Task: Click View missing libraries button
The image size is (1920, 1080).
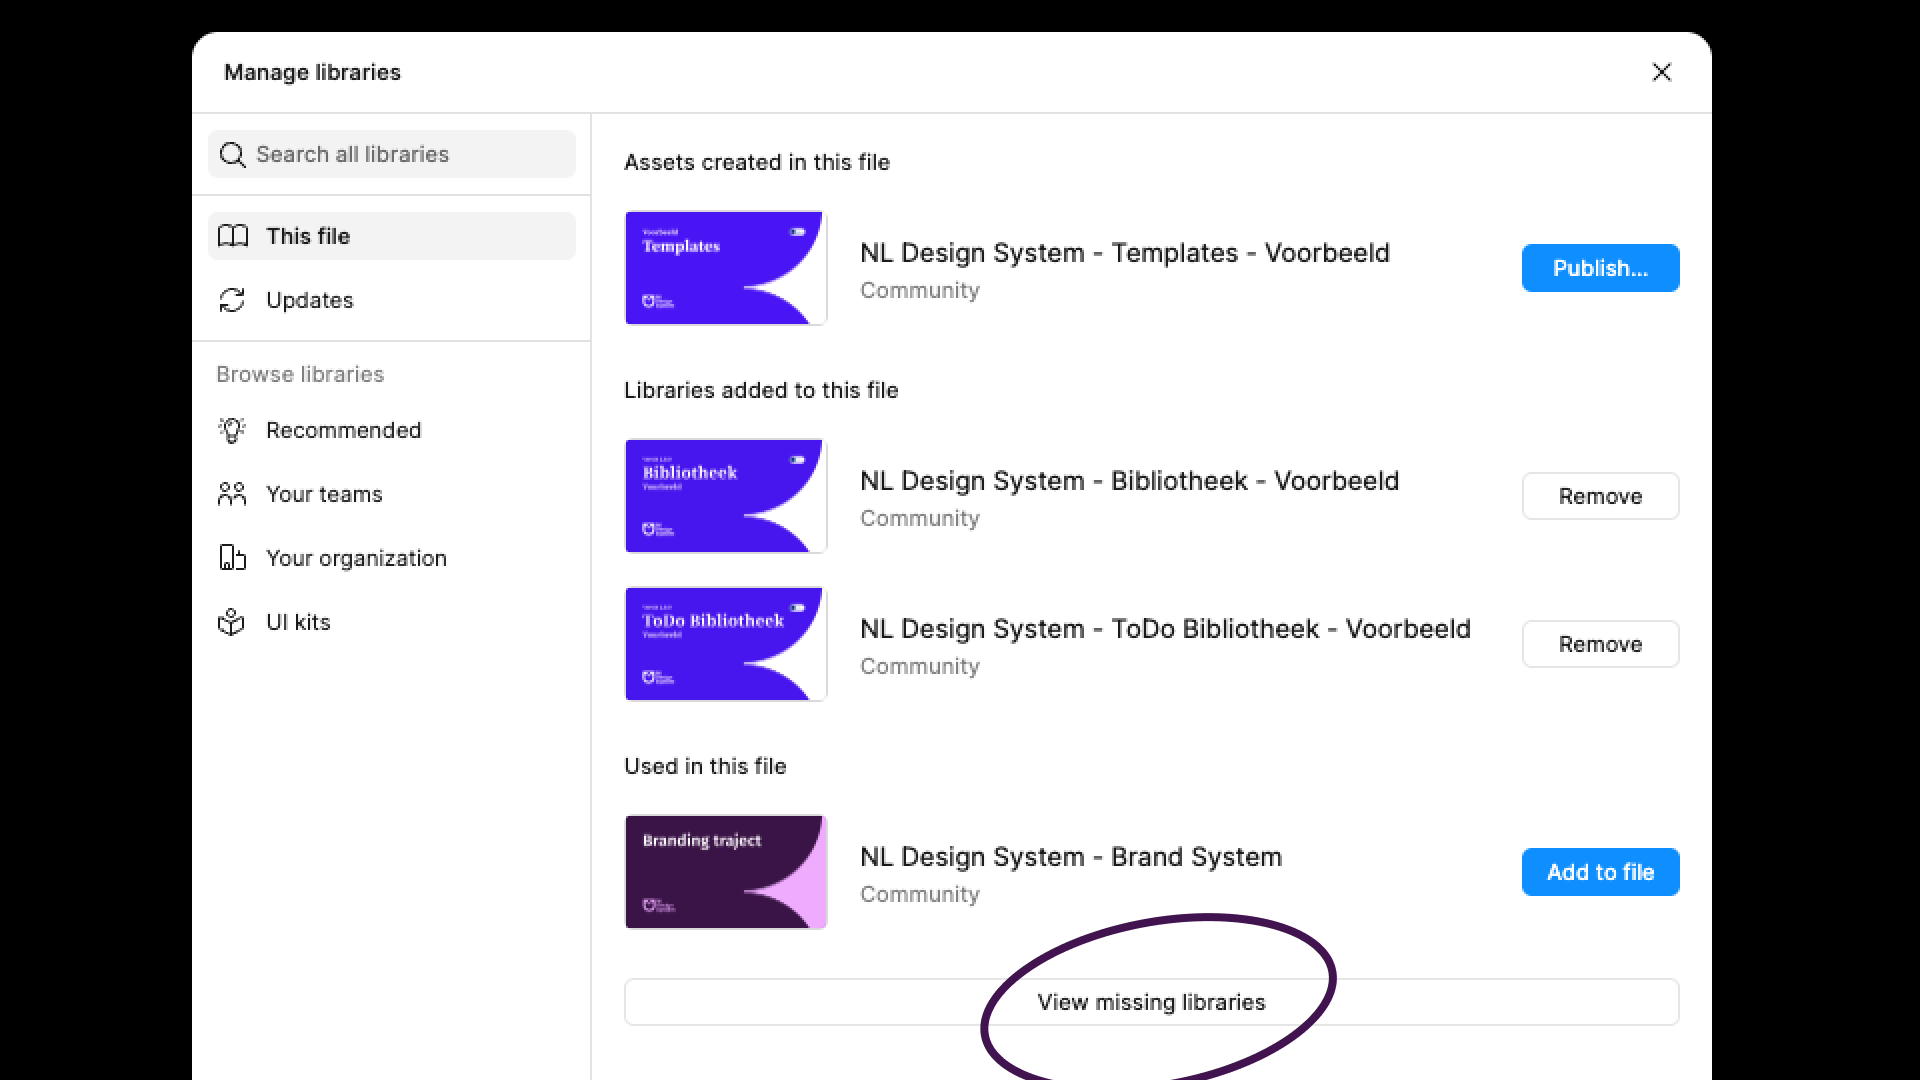Action: (1151, 1002)
